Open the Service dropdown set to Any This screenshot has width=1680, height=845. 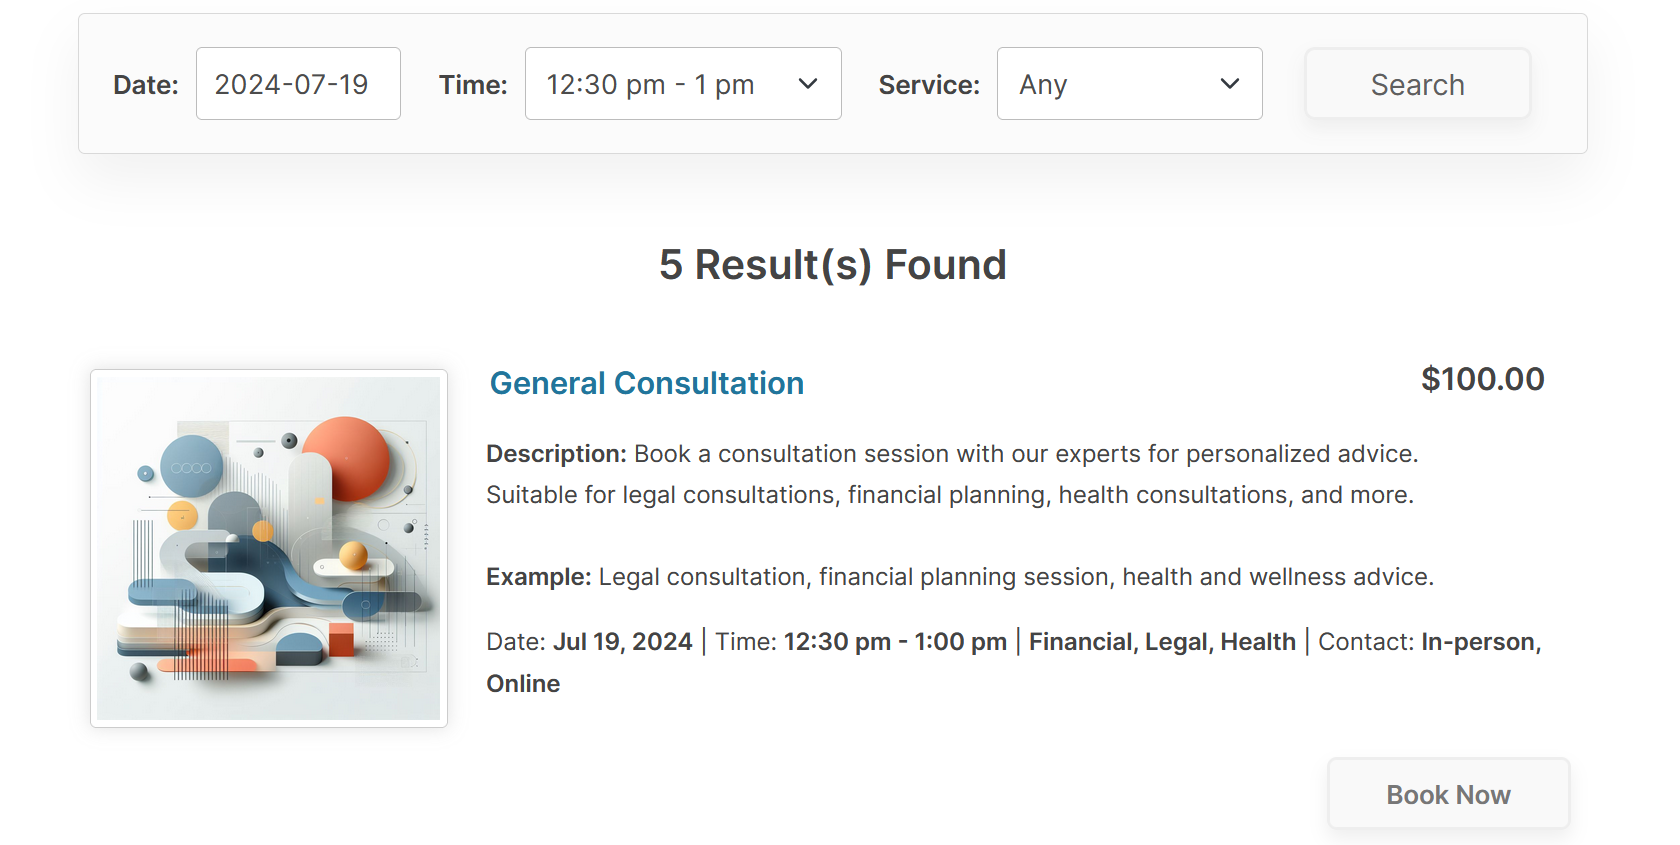click(1129, 84)
